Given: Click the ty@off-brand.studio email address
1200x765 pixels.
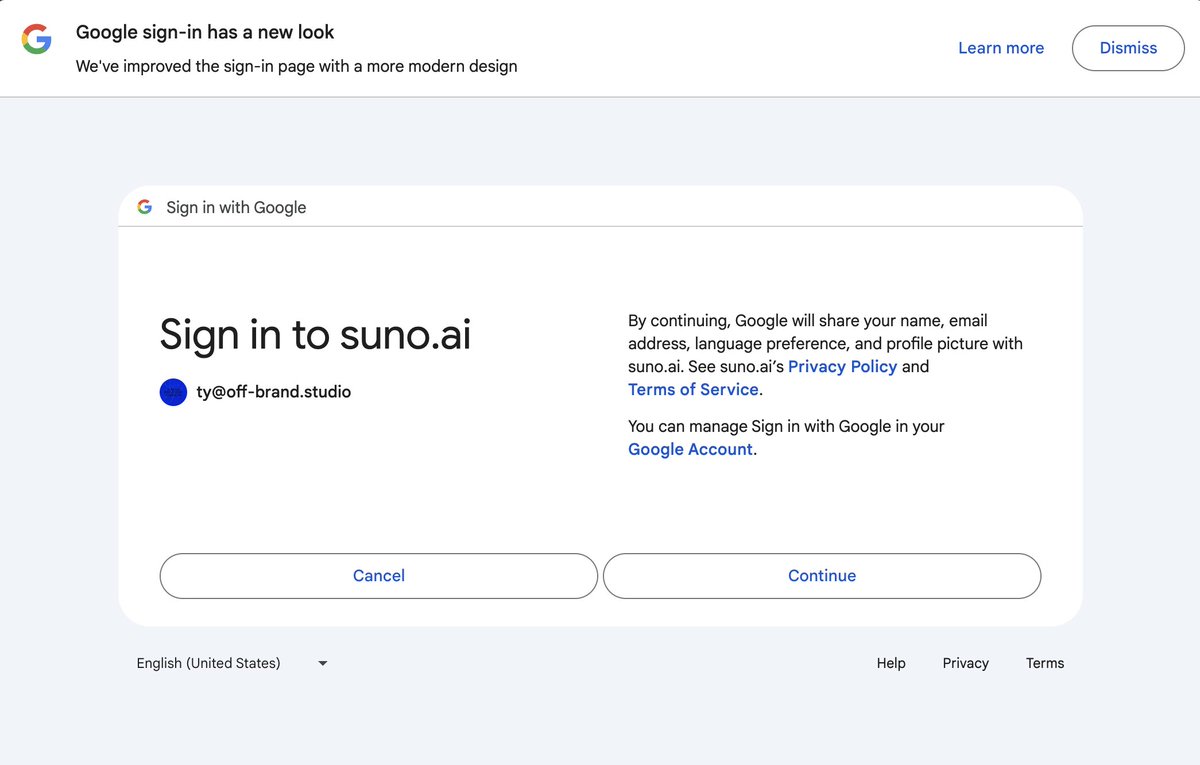Looking at the screenshot, I should 274,392.
